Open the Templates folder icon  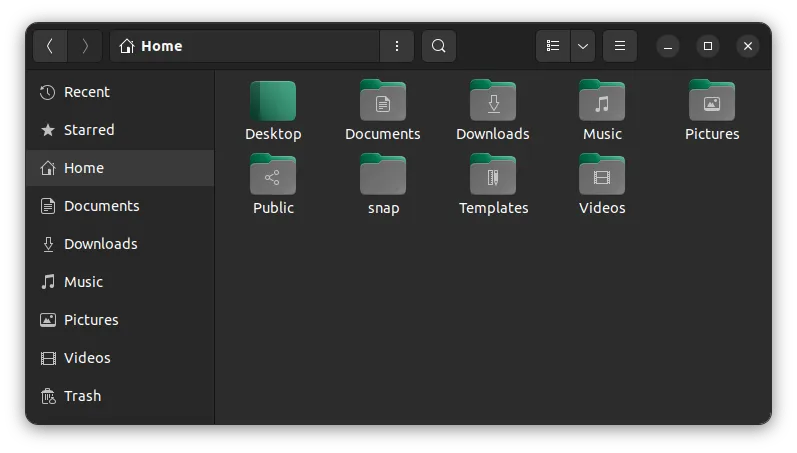[x=492, y=176]
